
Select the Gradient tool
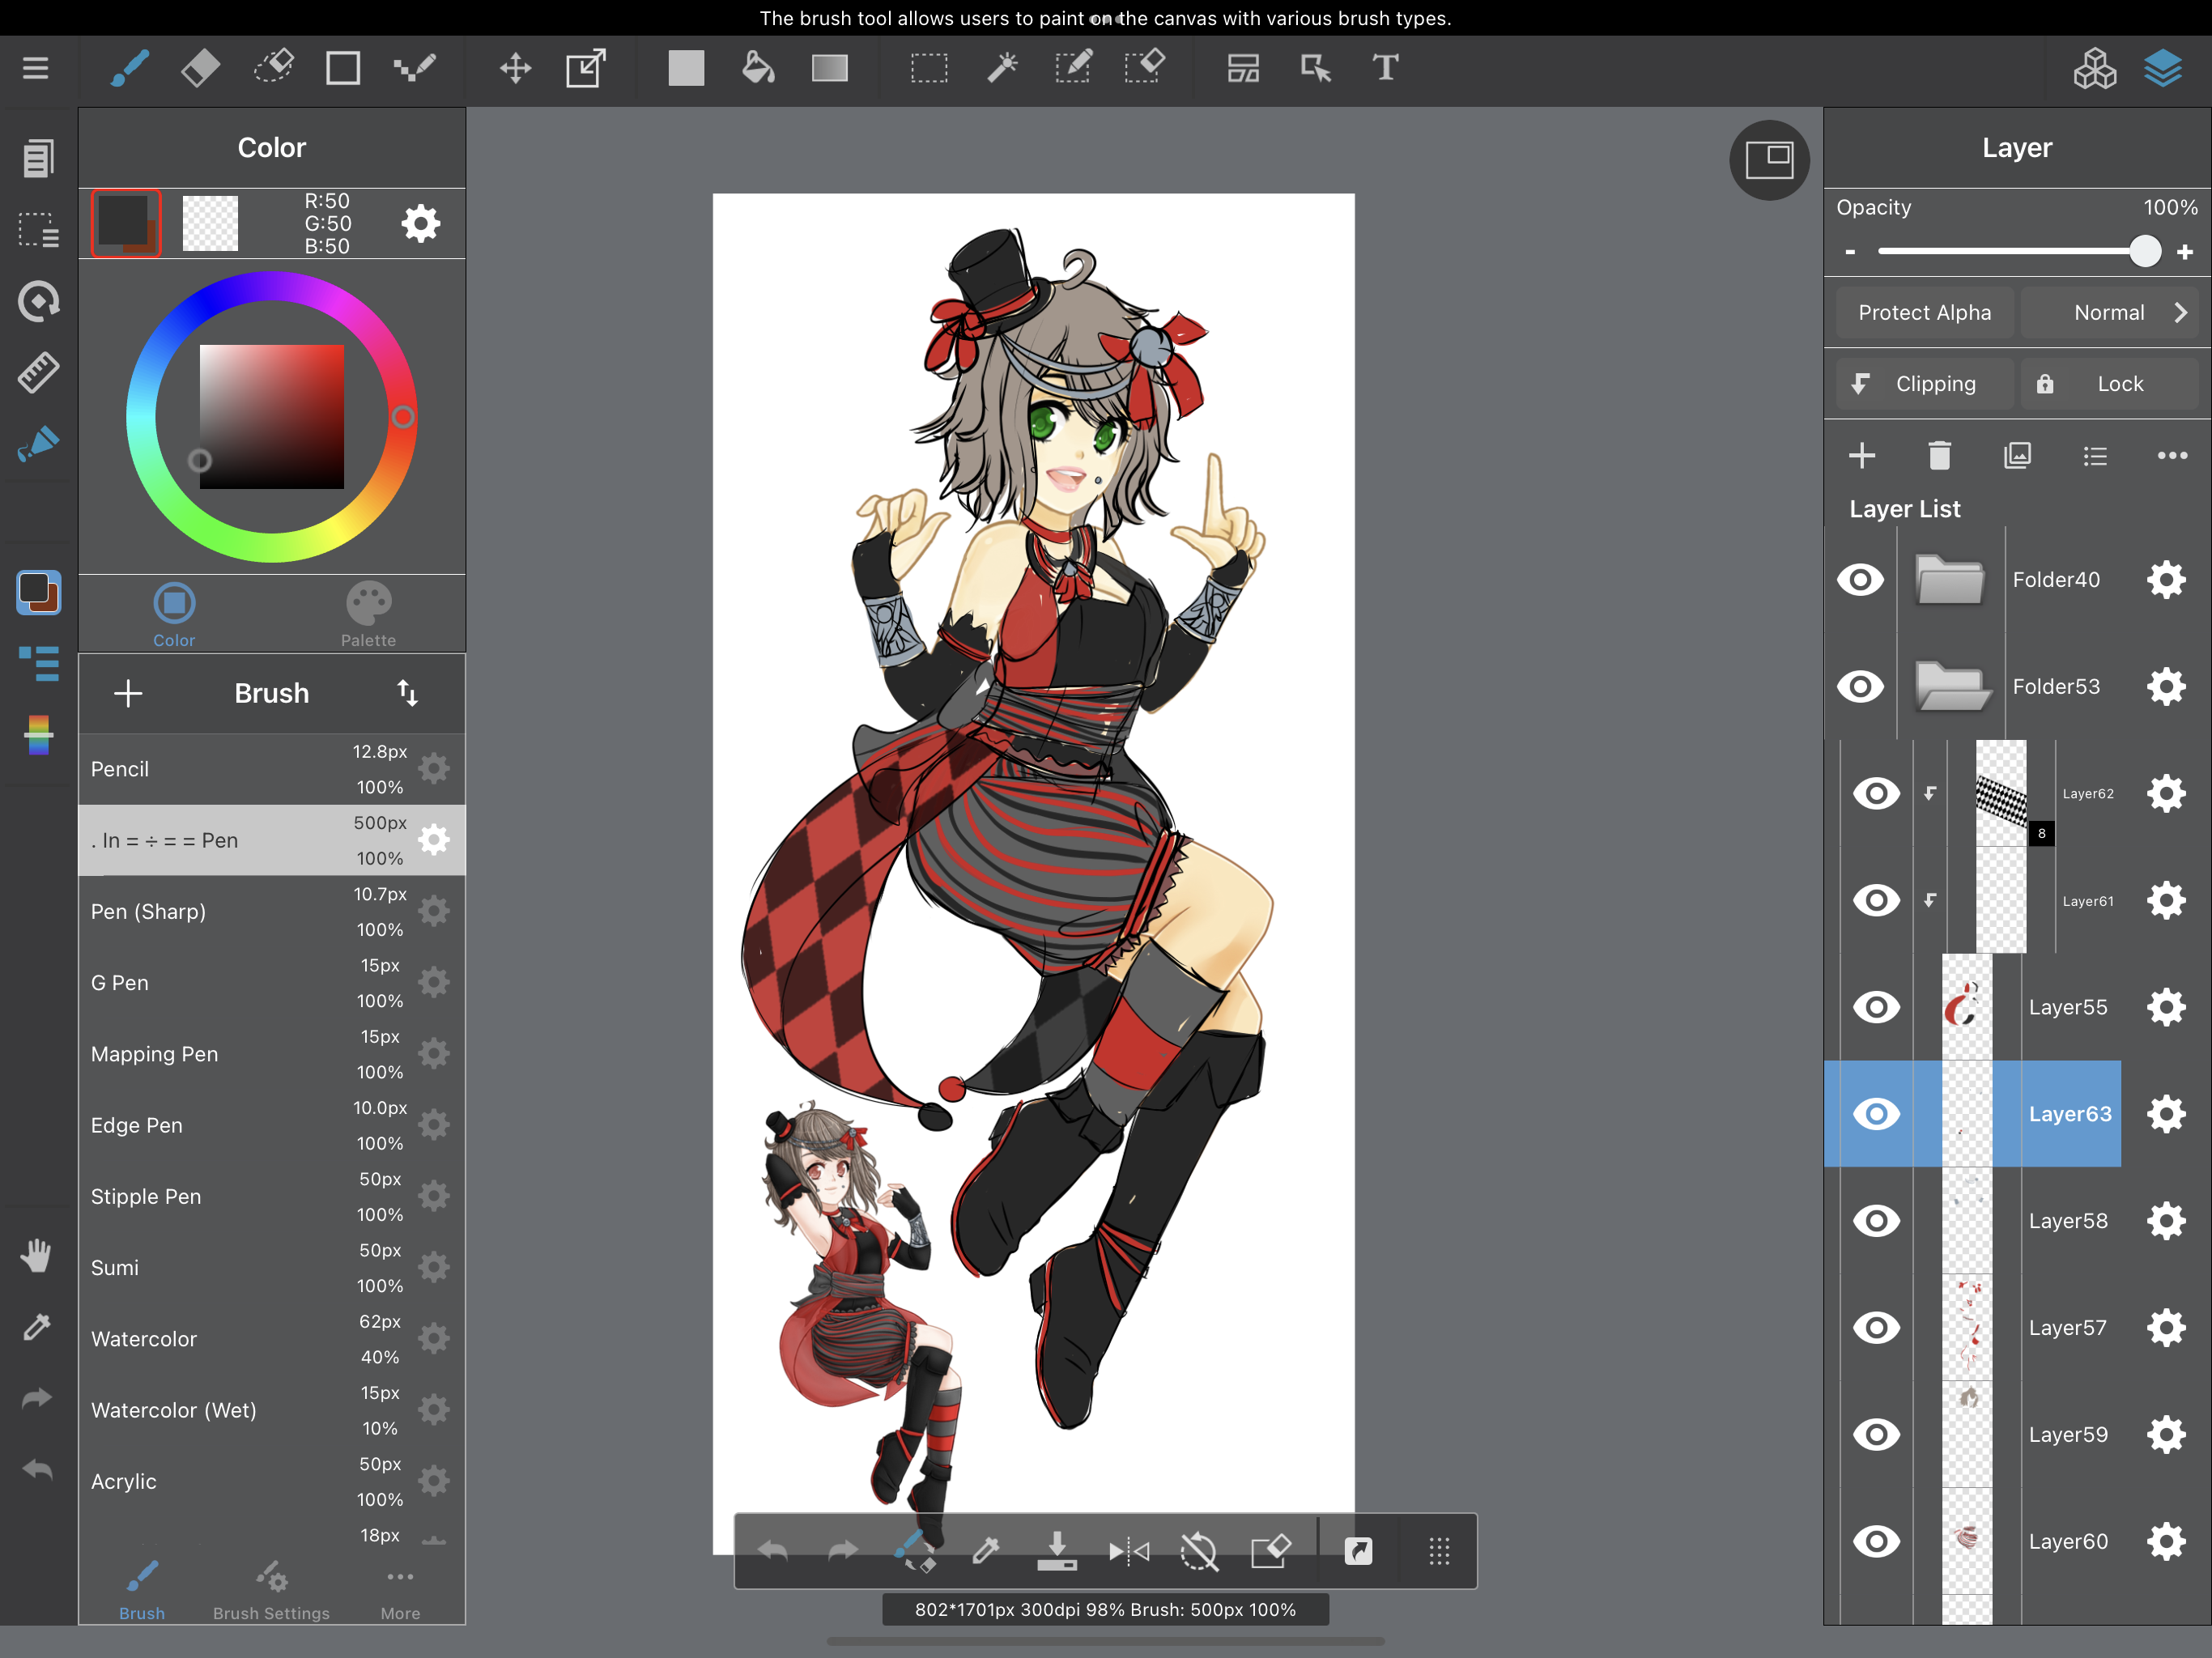click(829, 68)
